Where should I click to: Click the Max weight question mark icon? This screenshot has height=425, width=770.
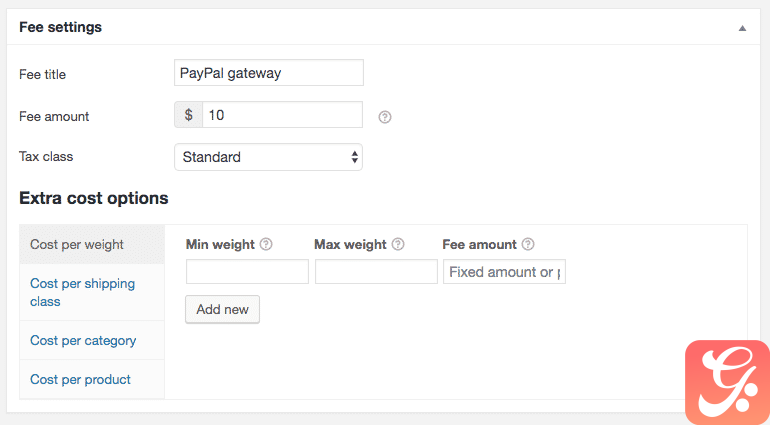[x=398, y=244]
